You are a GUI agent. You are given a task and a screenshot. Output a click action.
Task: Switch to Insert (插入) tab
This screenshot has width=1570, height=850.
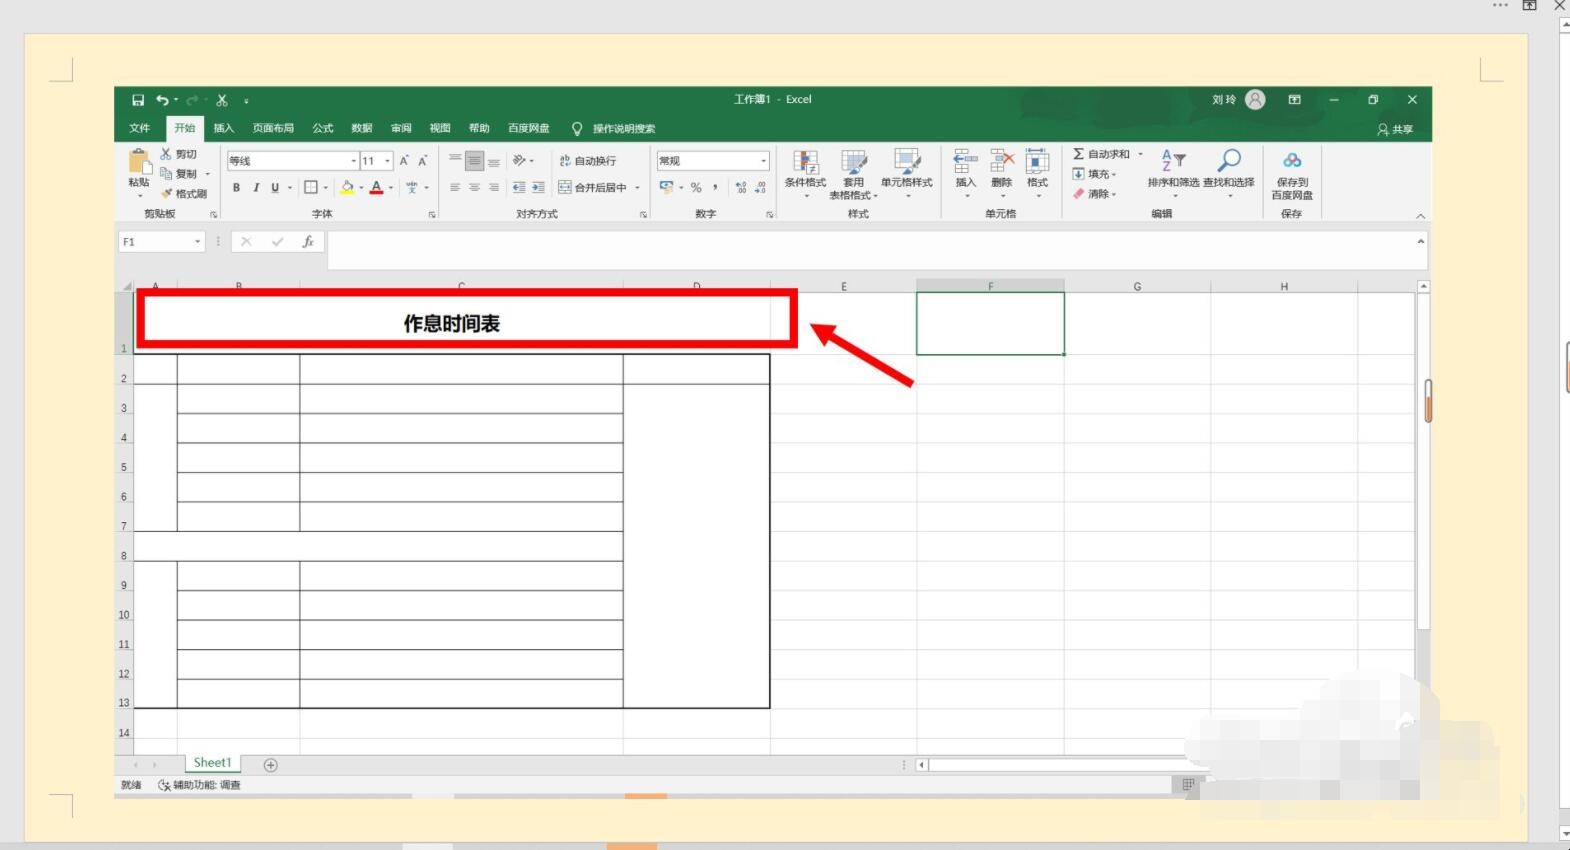223,128
